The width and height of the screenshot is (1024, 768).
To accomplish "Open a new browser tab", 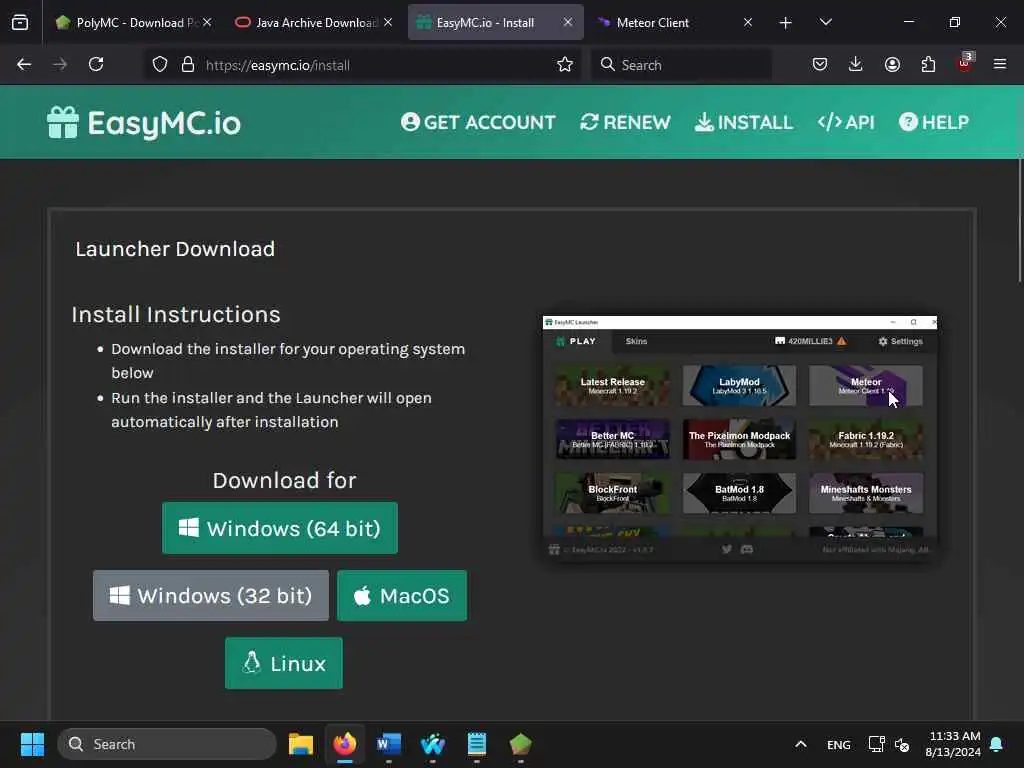I will click(x=786, y=23).
